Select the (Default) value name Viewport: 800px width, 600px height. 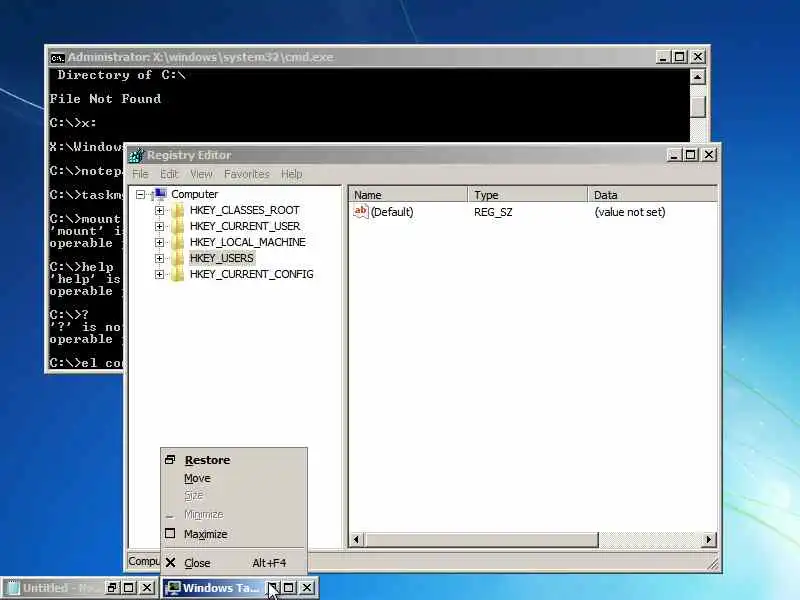pyautogui.click(x=392, y=212)
